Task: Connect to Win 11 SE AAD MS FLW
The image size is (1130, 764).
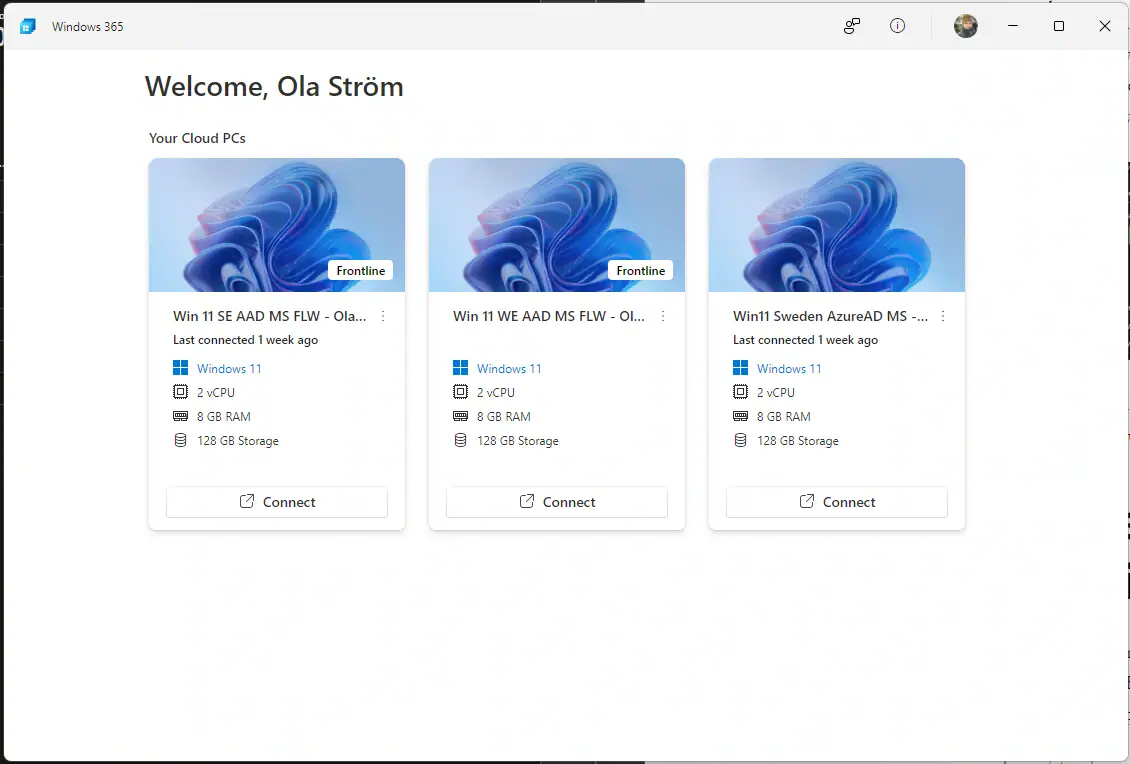Action: 277,502
